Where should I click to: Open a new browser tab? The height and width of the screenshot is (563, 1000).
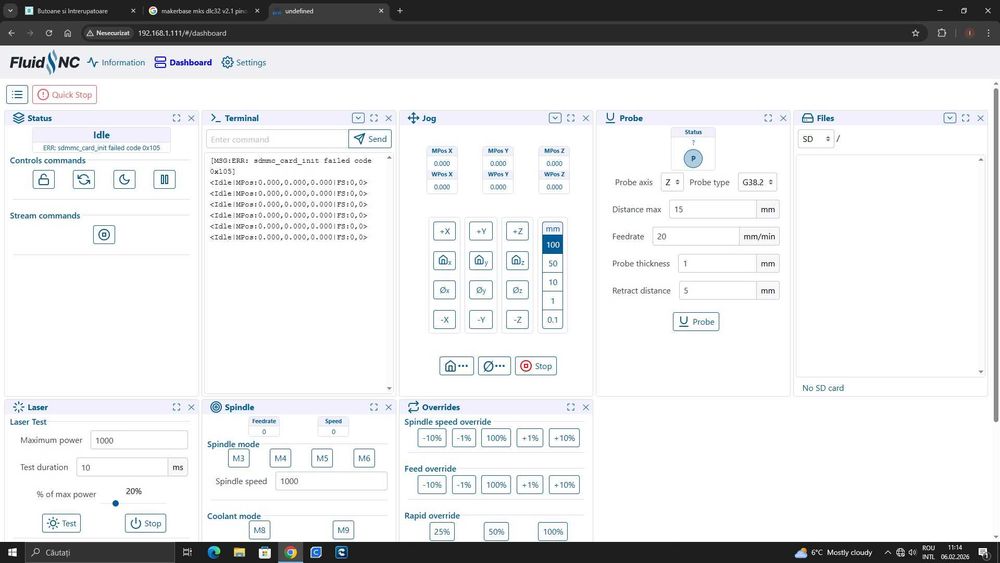tap(400, 11)
